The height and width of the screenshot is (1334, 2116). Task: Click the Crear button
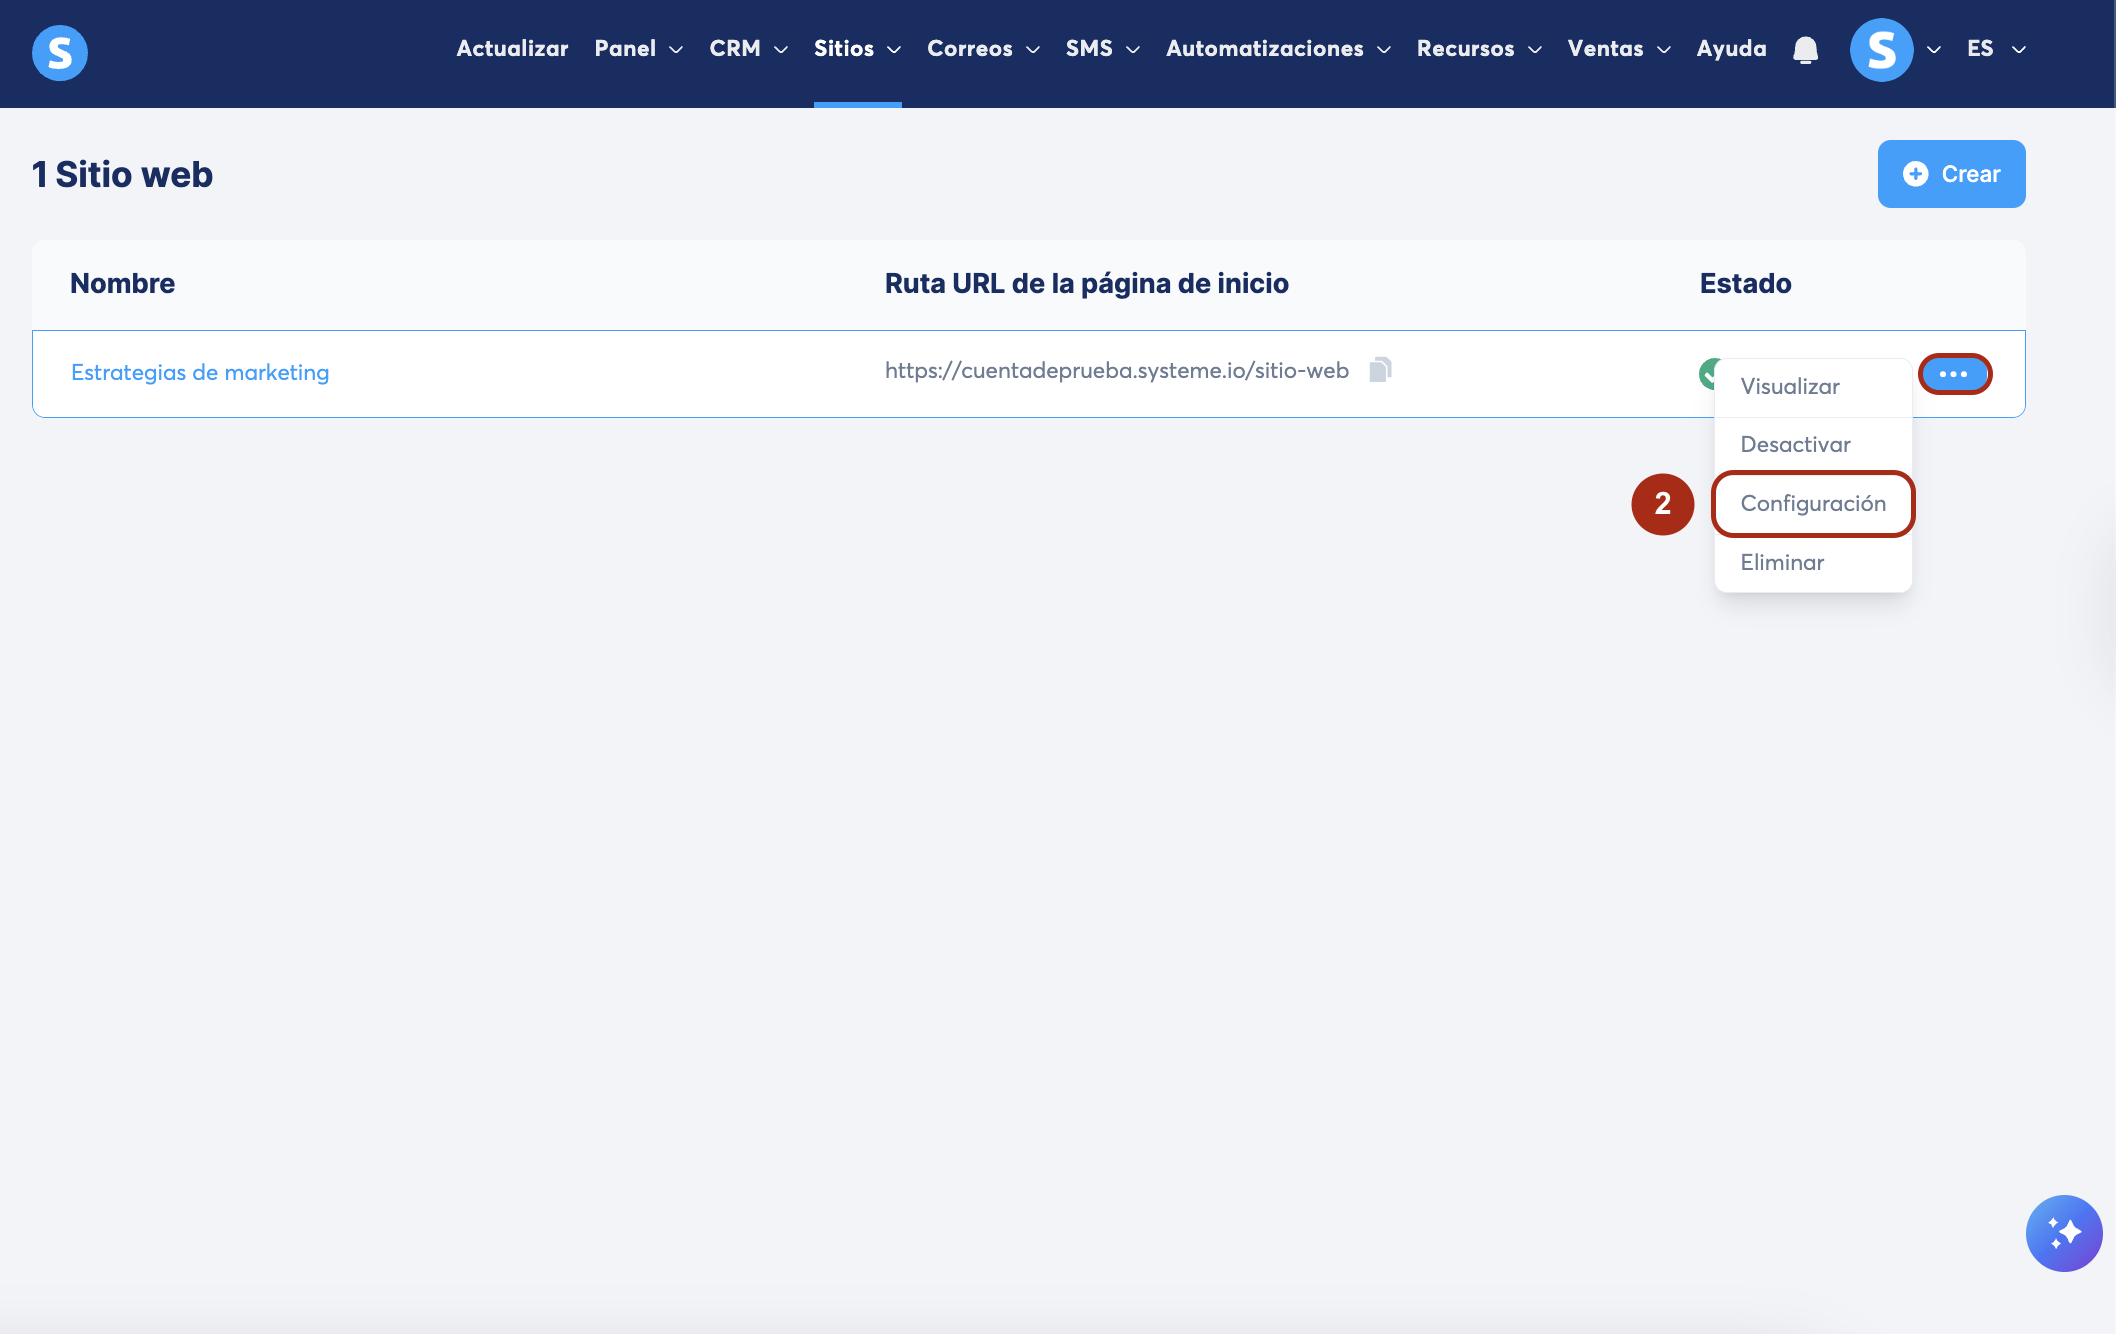click(1951, 174)
